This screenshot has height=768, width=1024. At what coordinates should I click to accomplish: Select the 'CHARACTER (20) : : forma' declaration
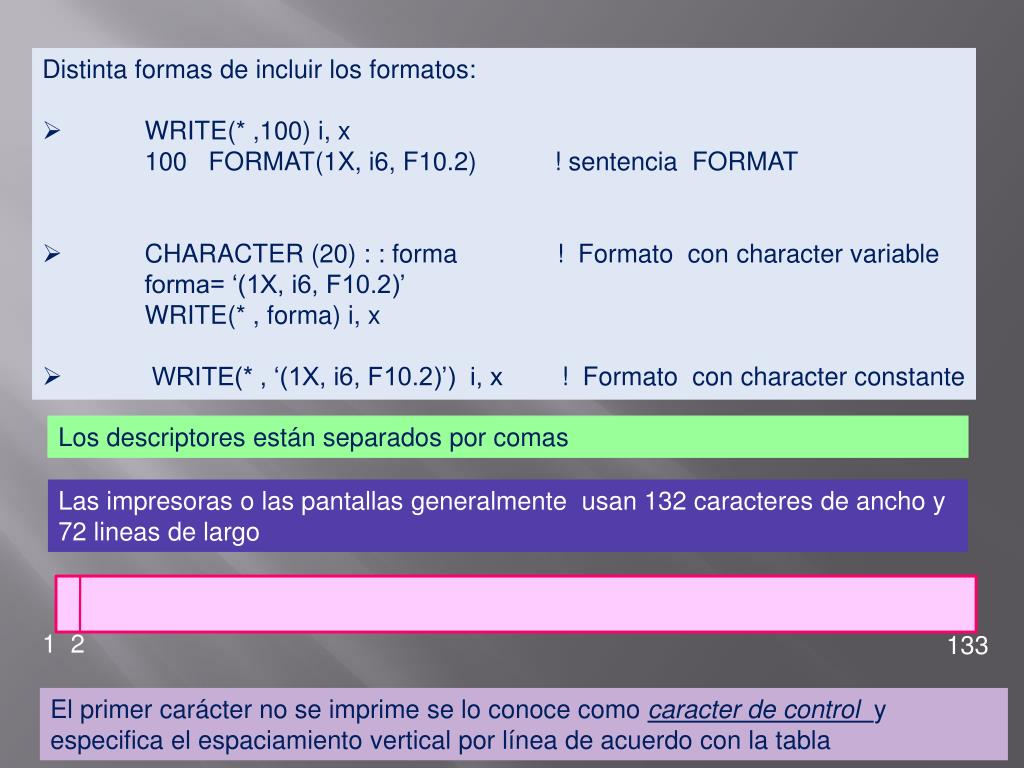300,253
